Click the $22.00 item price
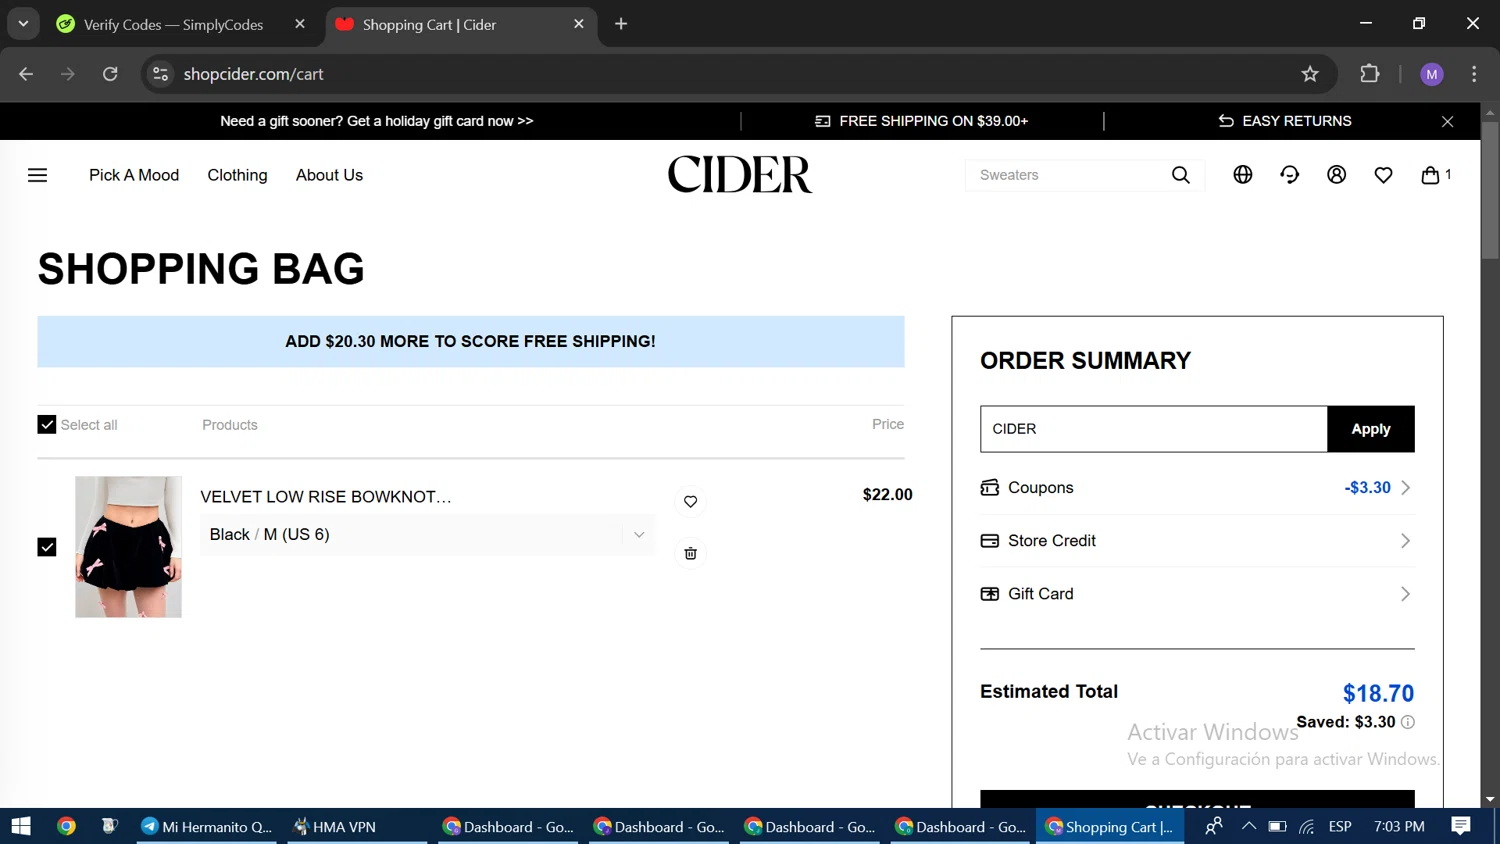 [x=888, y=494]
